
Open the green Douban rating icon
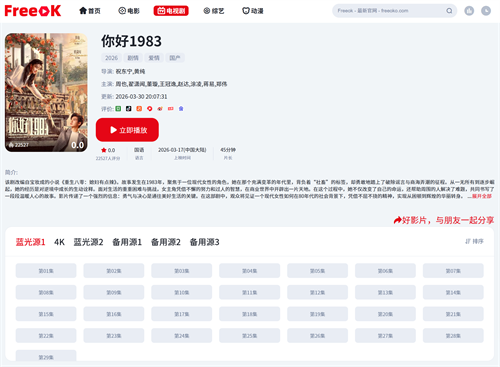(118, 109)
